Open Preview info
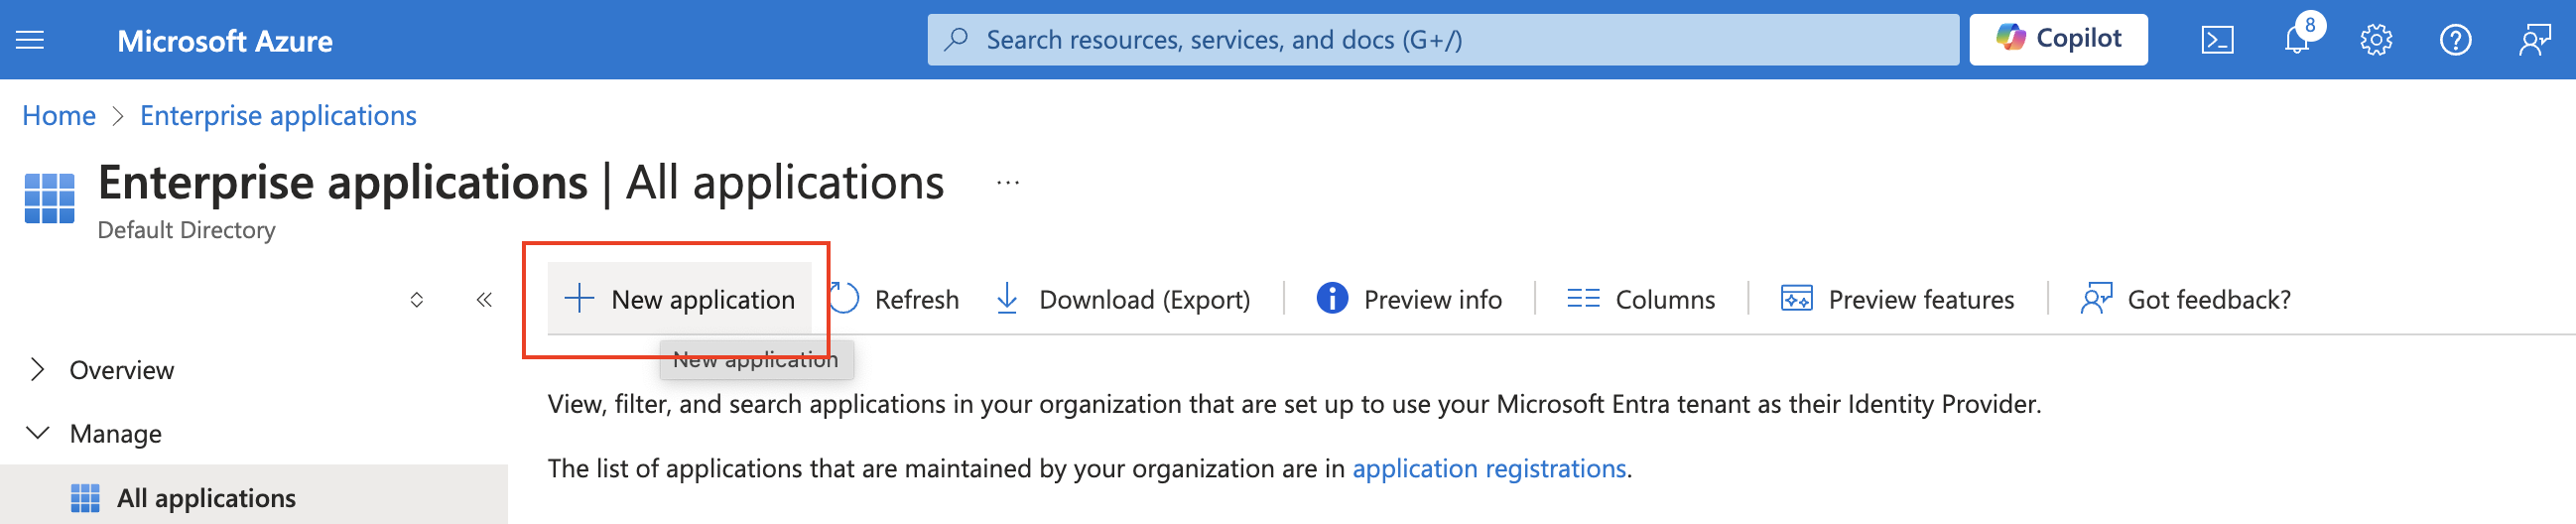 1409,299
